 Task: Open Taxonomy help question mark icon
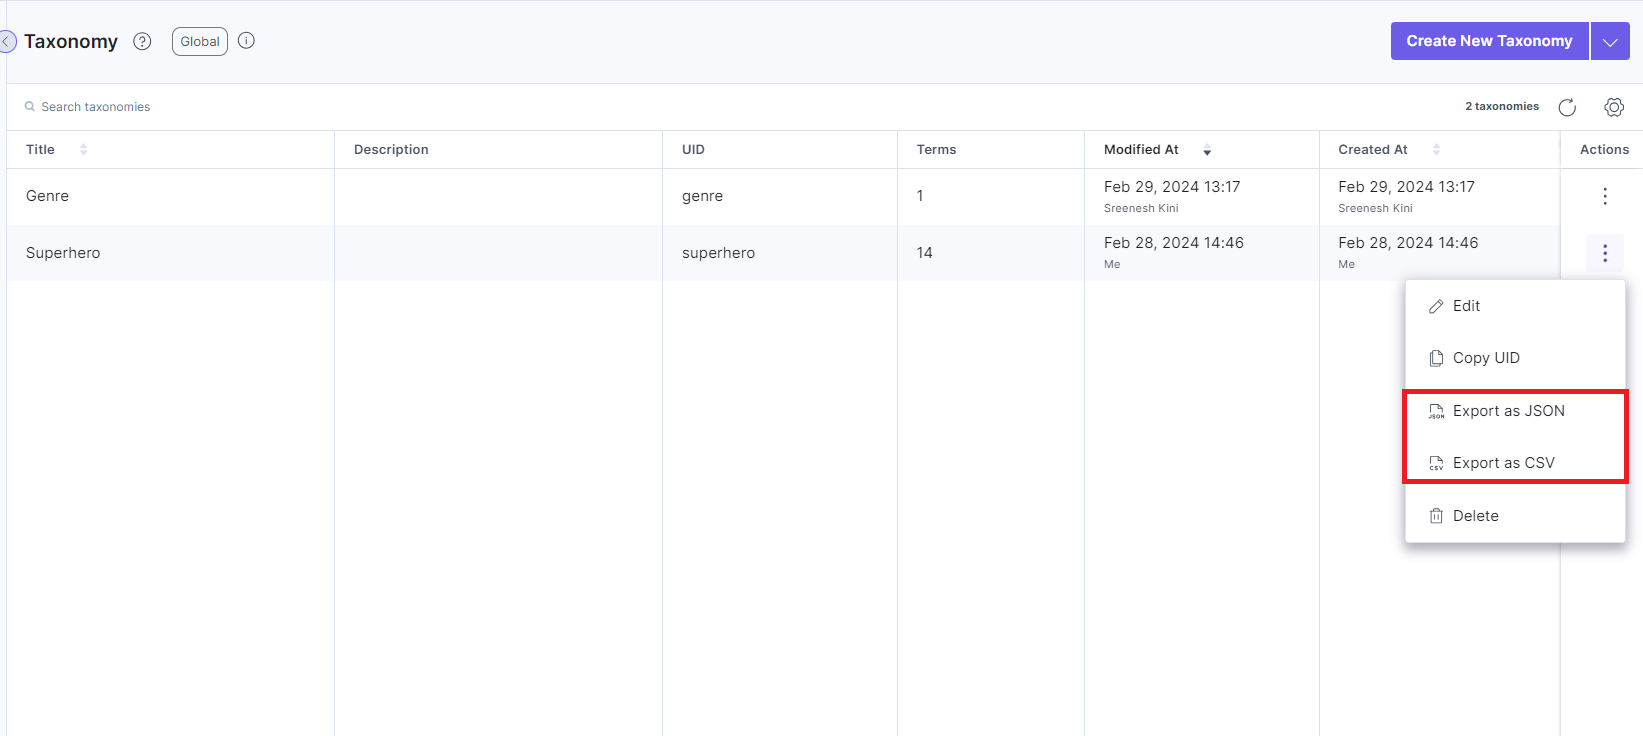pyautogui.click(x=142, y=41)
